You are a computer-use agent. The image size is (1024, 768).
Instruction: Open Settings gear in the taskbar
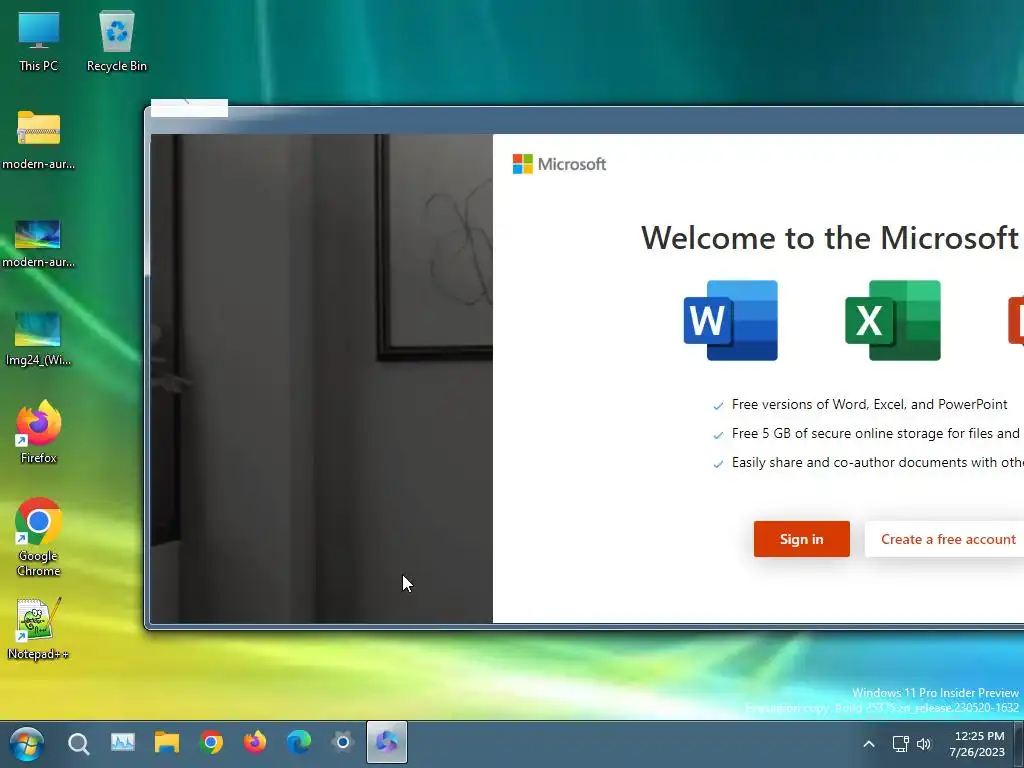(x=343, y=743)
